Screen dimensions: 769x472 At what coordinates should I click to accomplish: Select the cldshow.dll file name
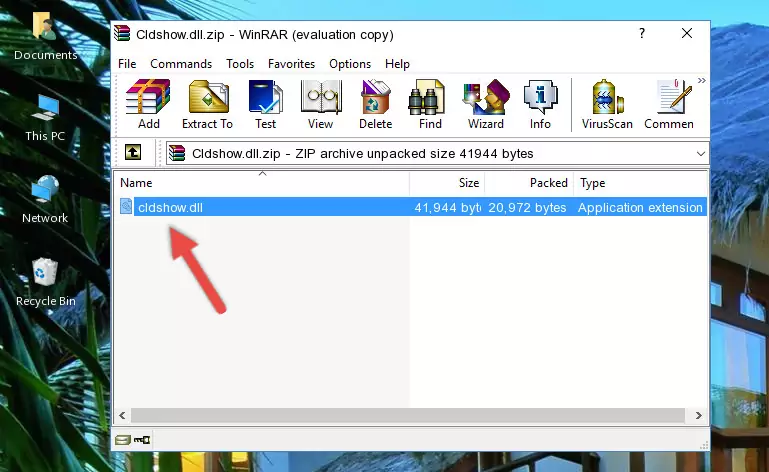(x=170, y=208)
